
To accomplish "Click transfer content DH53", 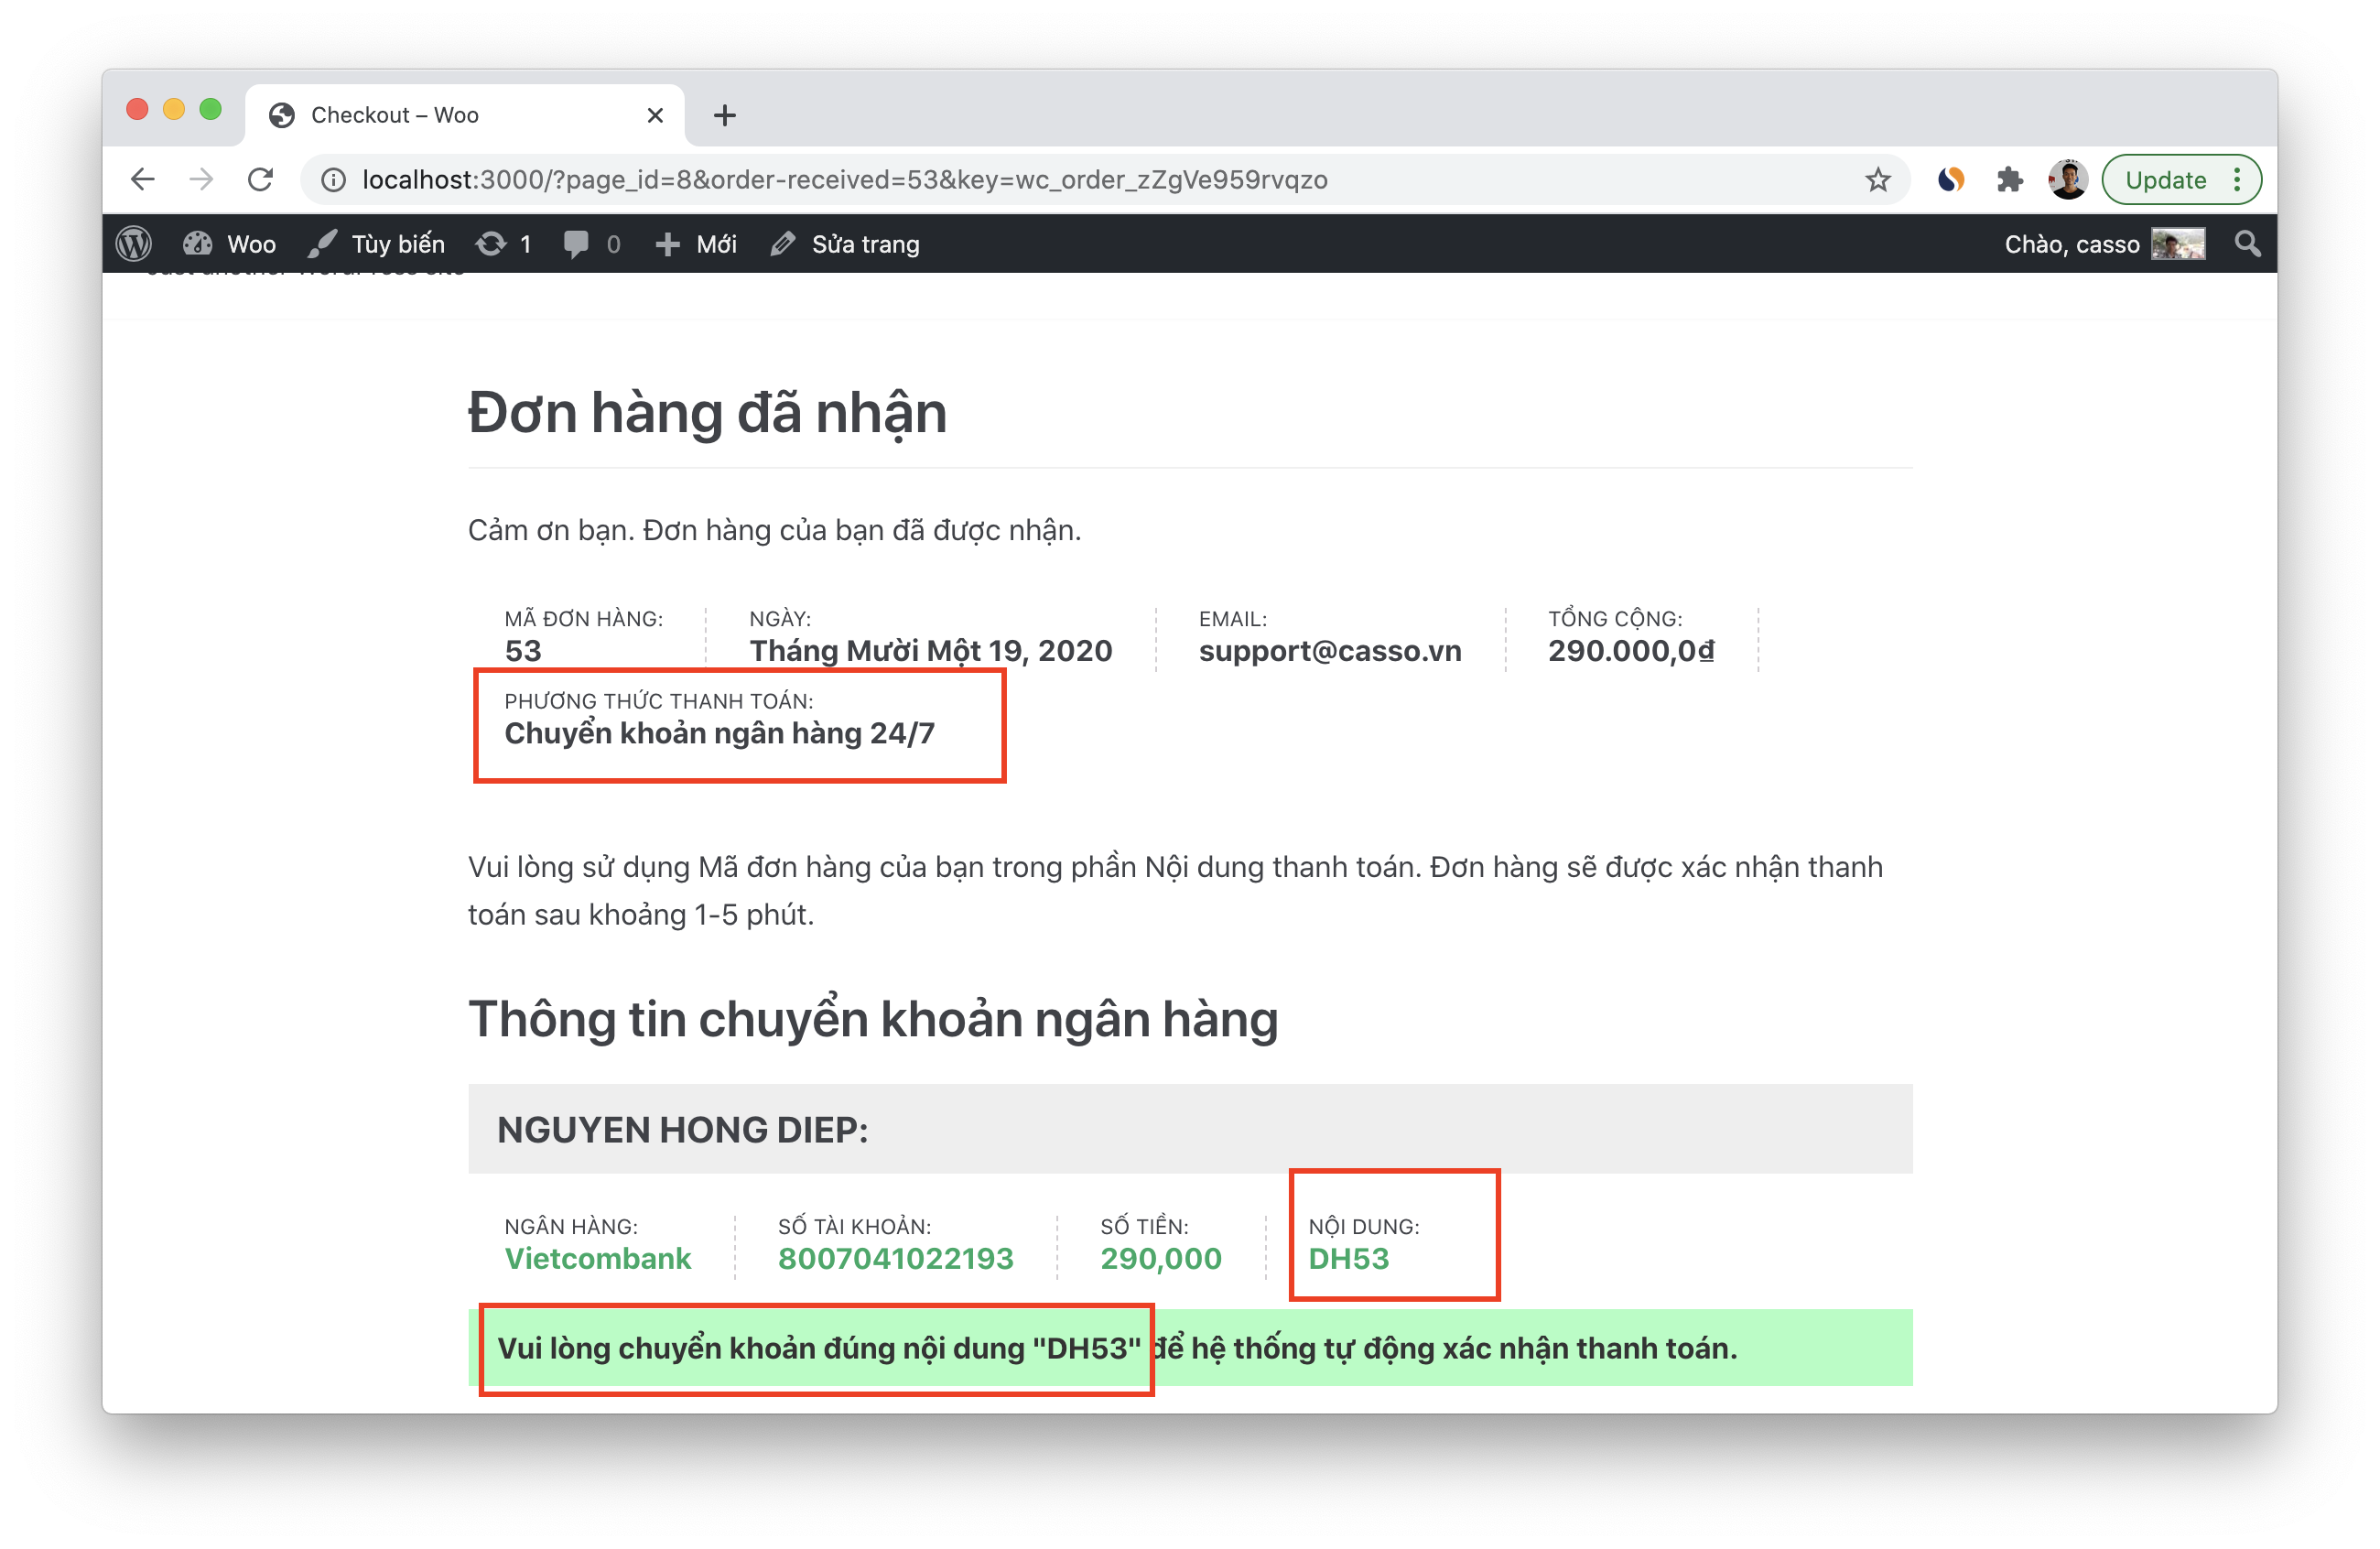I will click(x=1348, y=1259).
